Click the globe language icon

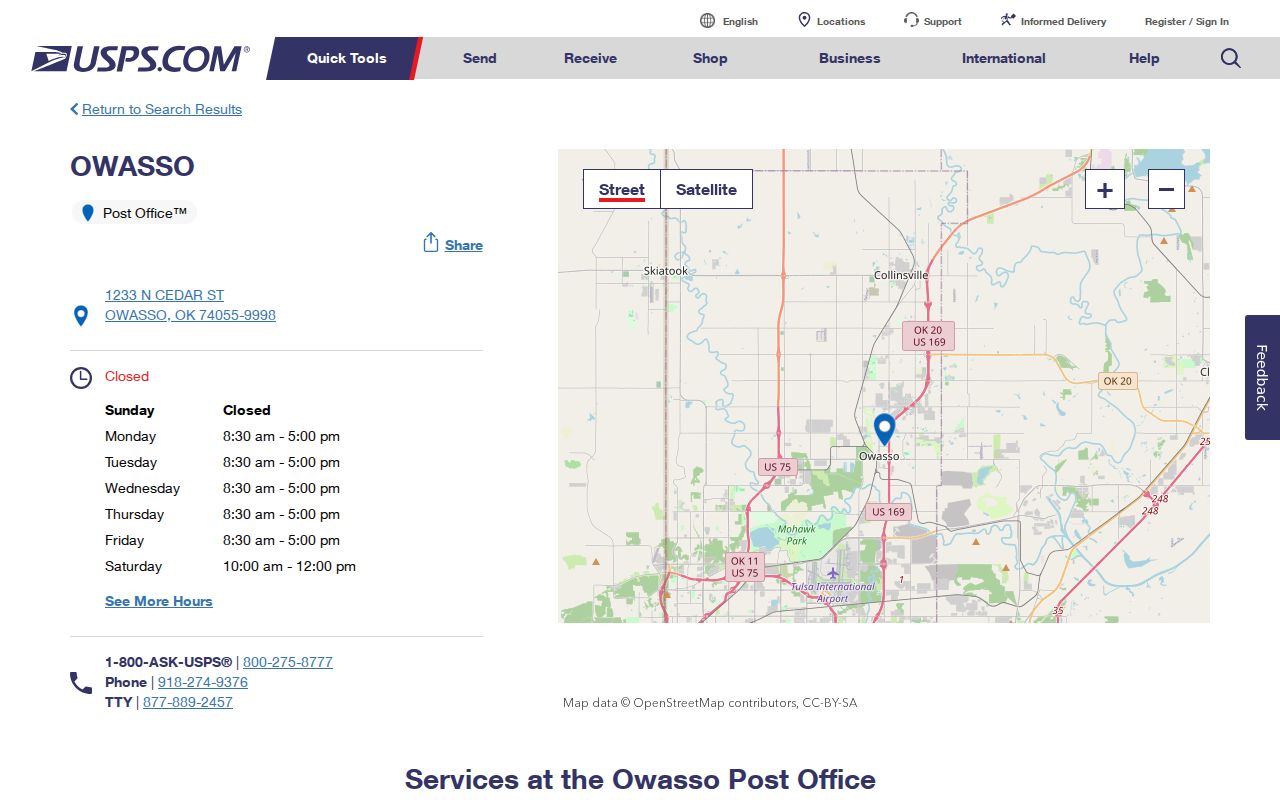pos(707,21)
